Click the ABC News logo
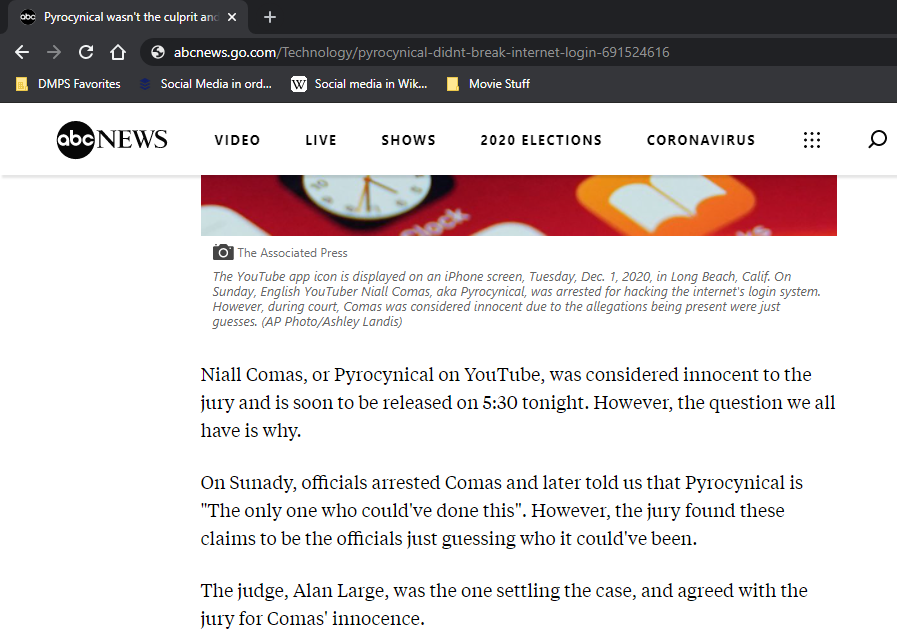This screenshot has width=897, height=637. click(x=112, y=140)
